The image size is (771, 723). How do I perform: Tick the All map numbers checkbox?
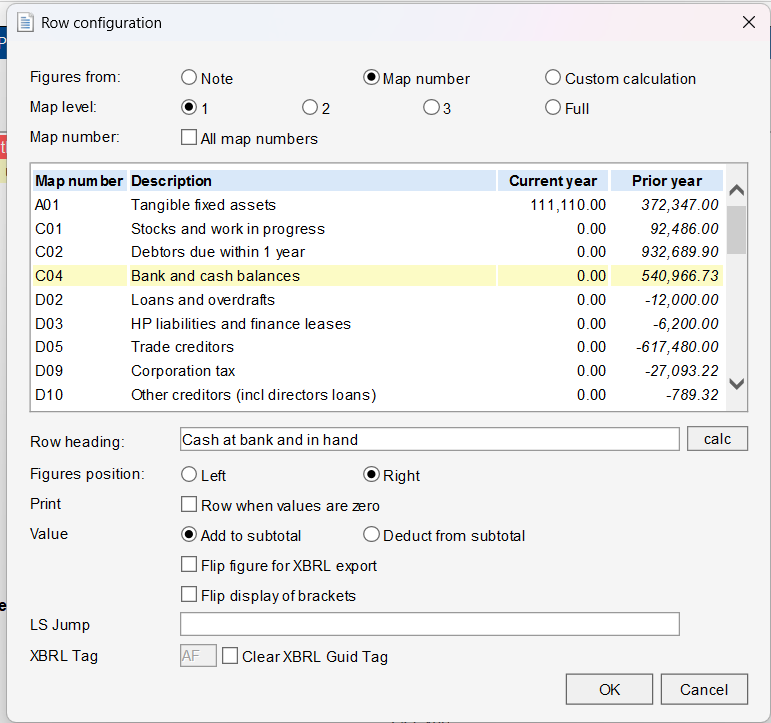pyautogui.click(x=189, y=137)
